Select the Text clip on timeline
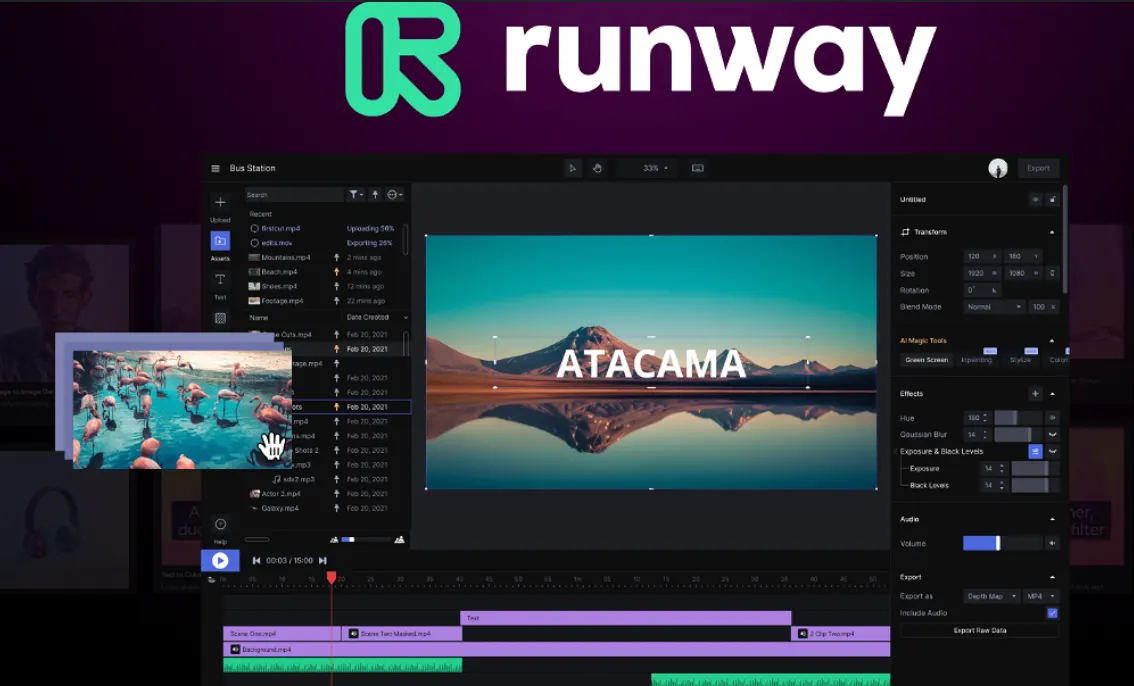The height and width of the screenshot is (686, 1134). click(626, 618)
